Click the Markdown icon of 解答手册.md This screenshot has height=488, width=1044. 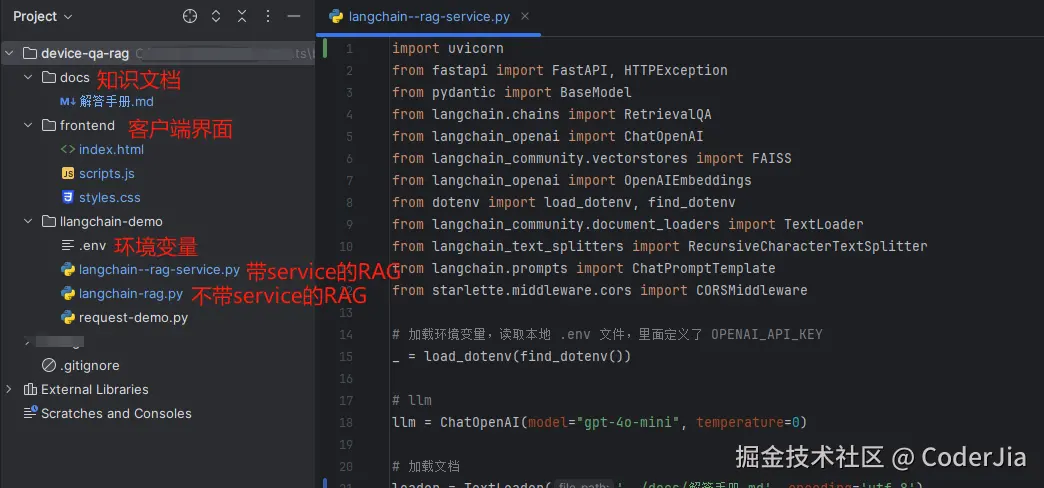click(x=68, y=101)
